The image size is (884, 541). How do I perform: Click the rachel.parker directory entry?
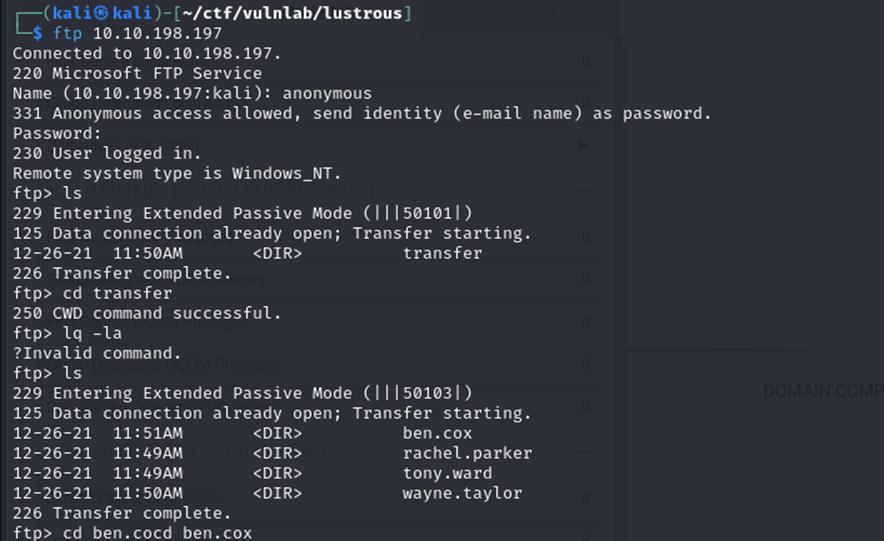[467, 453]
